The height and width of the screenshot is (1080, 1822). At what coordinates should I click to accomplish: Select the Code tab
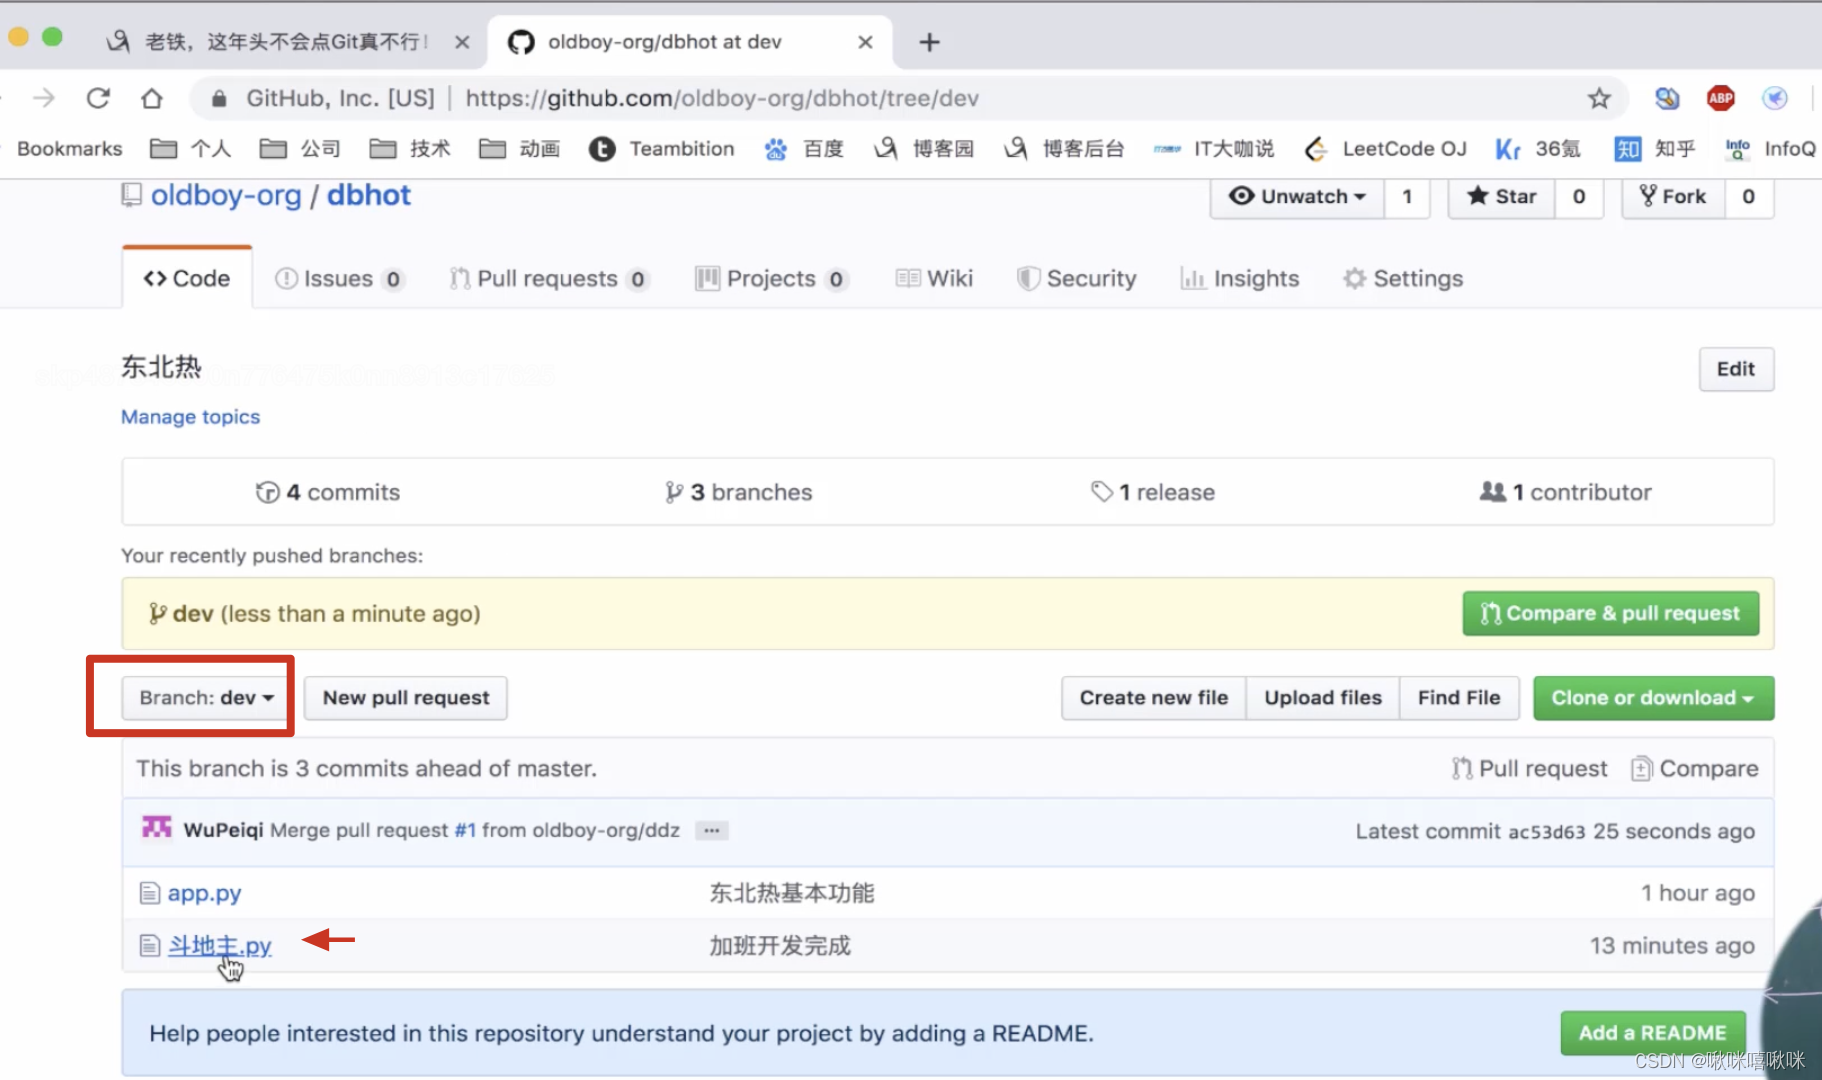(x=187, y=278)
